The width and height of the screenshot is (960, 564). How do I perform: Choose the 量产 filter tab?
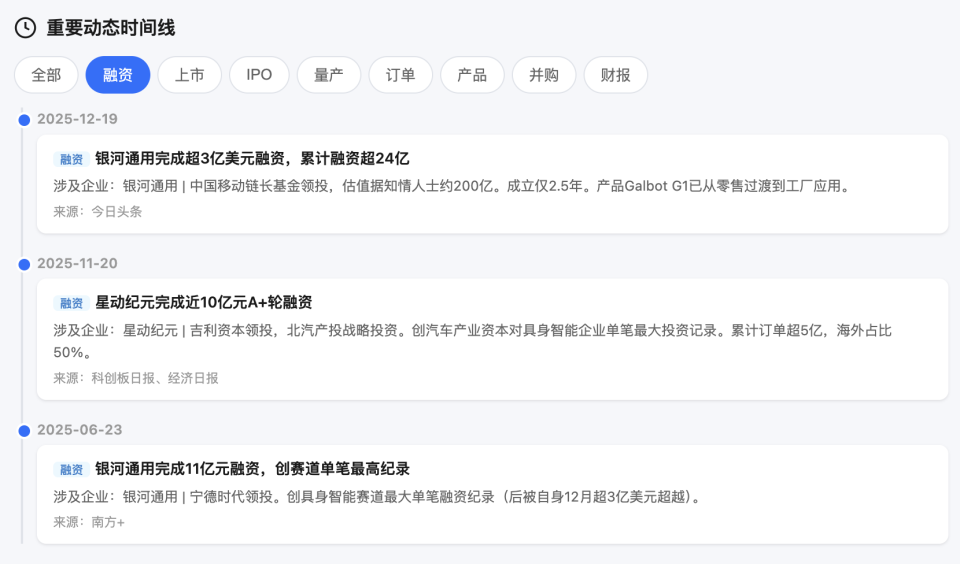329,75
